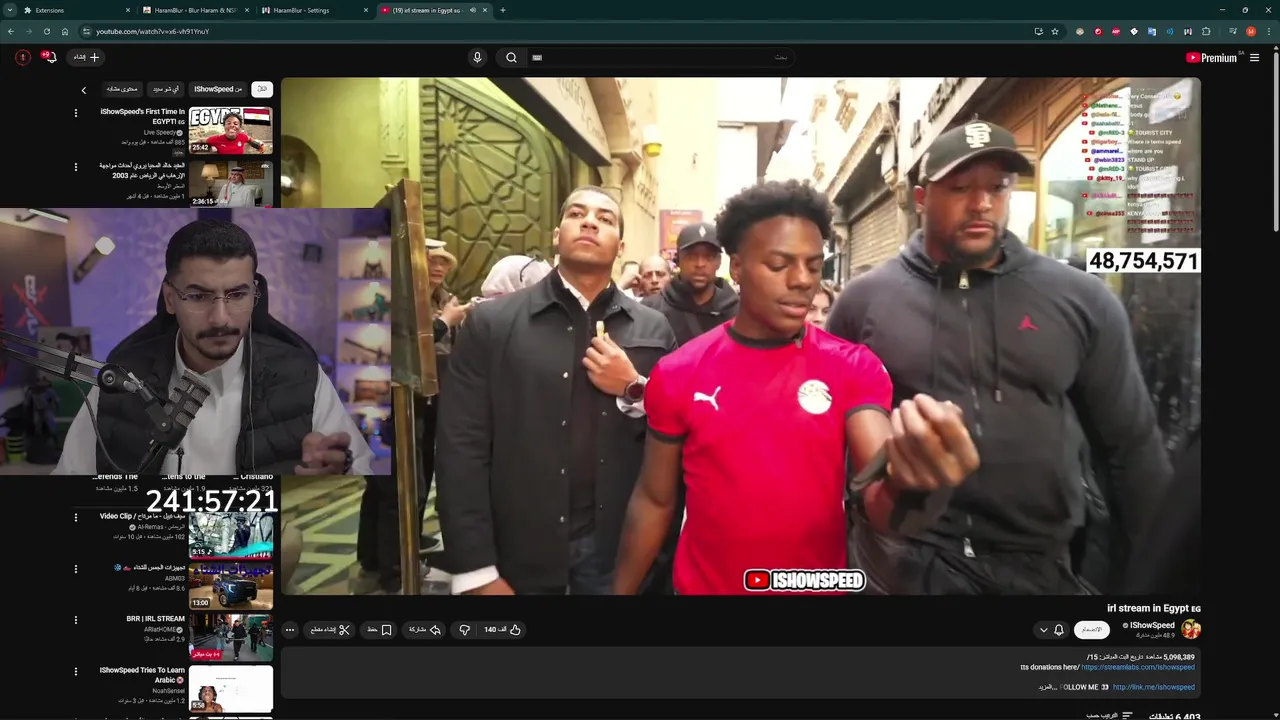This screenshot has height=720, width=1280.
Task: Open IShowSpeed channel name link
Action: point(1152,625)
